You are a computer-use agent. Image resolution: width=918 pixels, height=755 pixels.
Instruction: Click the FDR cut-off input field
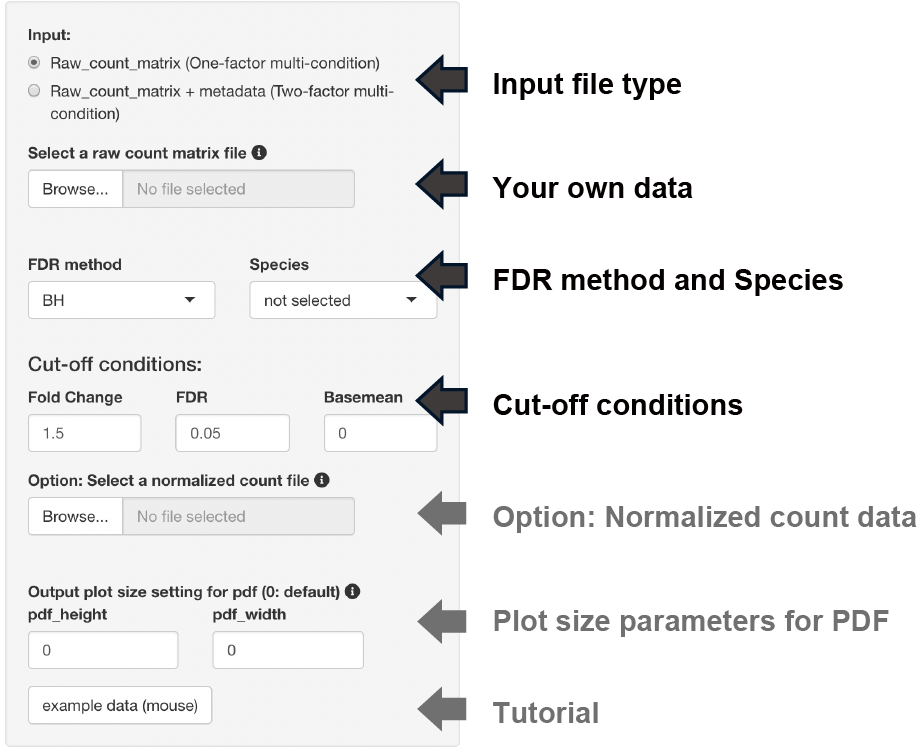point(232,434)
